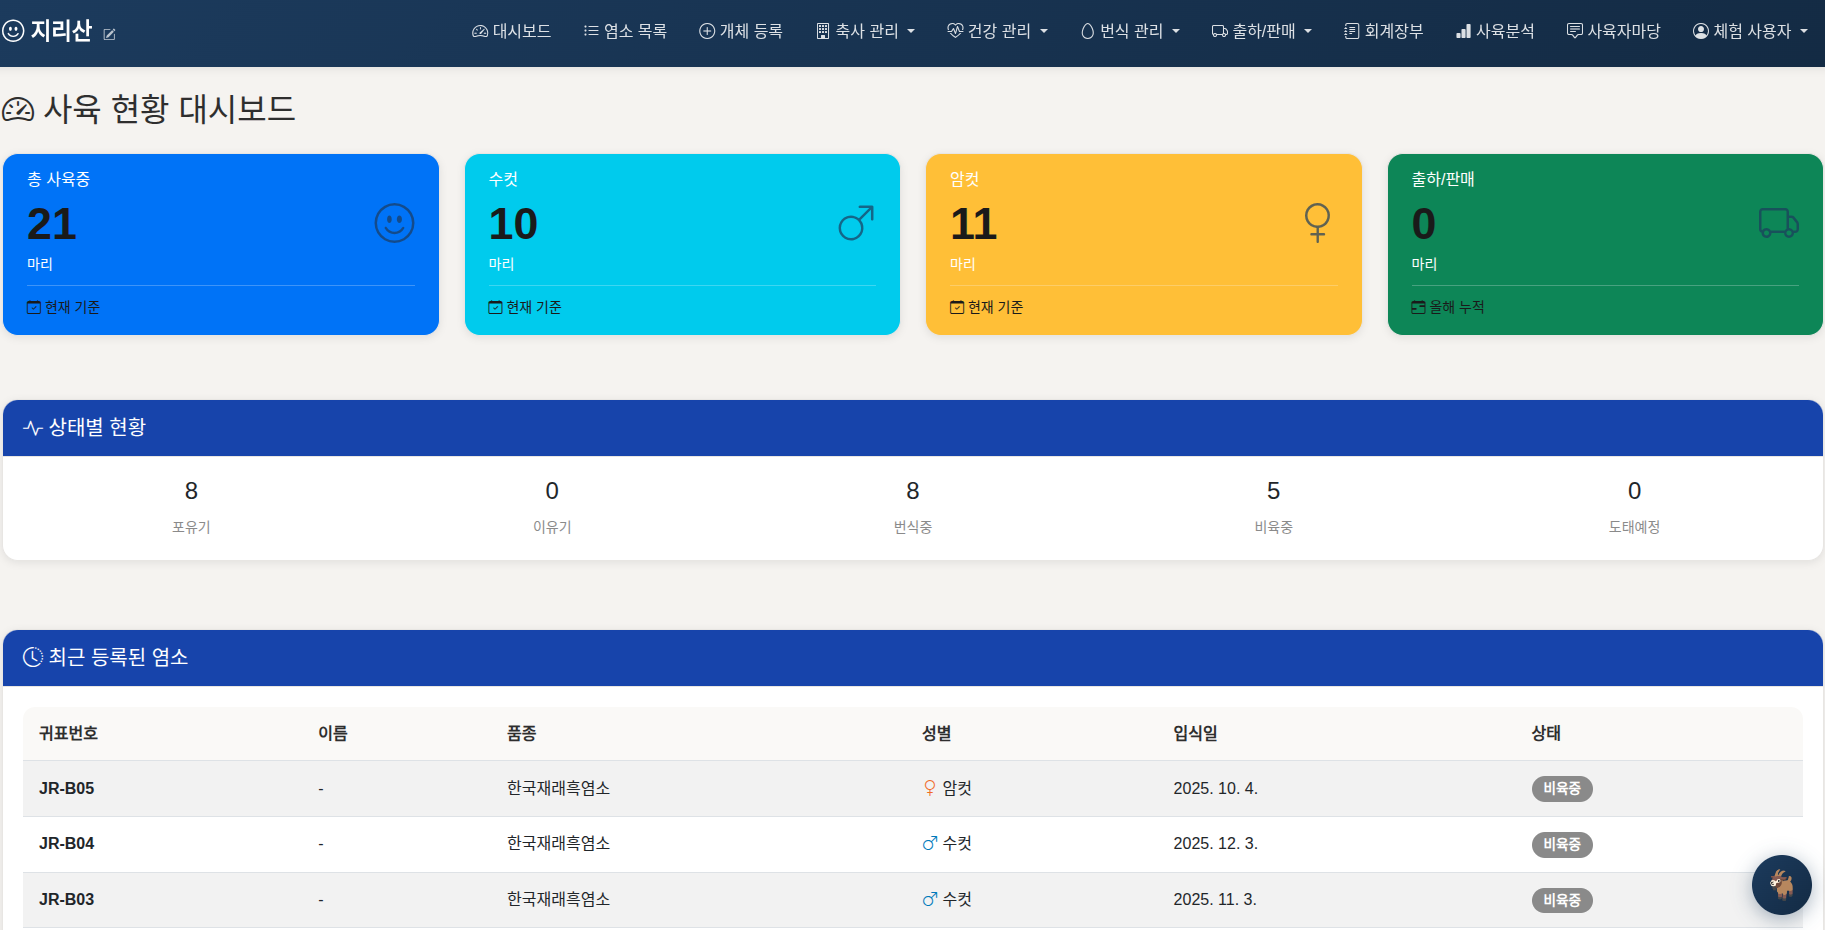Click the 포유기 count in 상태별 현황
The image size is (1825, 930).
(191, 491)
